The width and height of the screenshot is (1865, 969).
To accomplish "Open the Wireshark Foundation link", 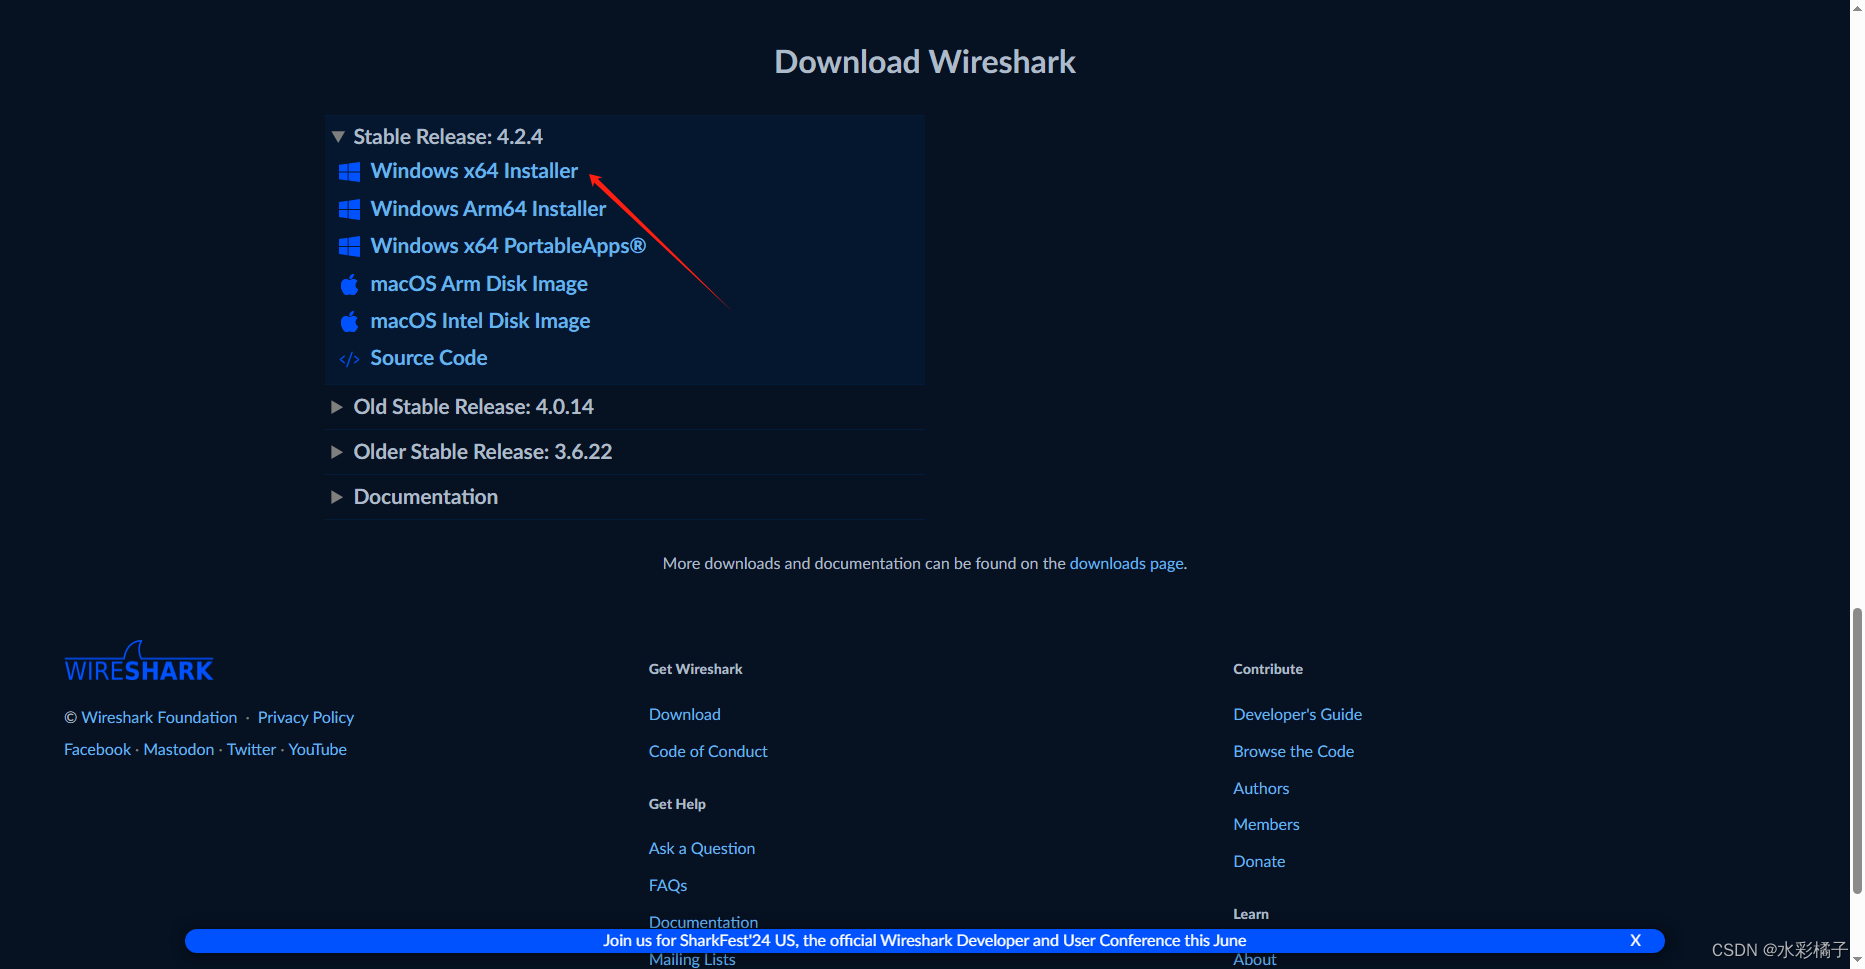I will [159, 718].
